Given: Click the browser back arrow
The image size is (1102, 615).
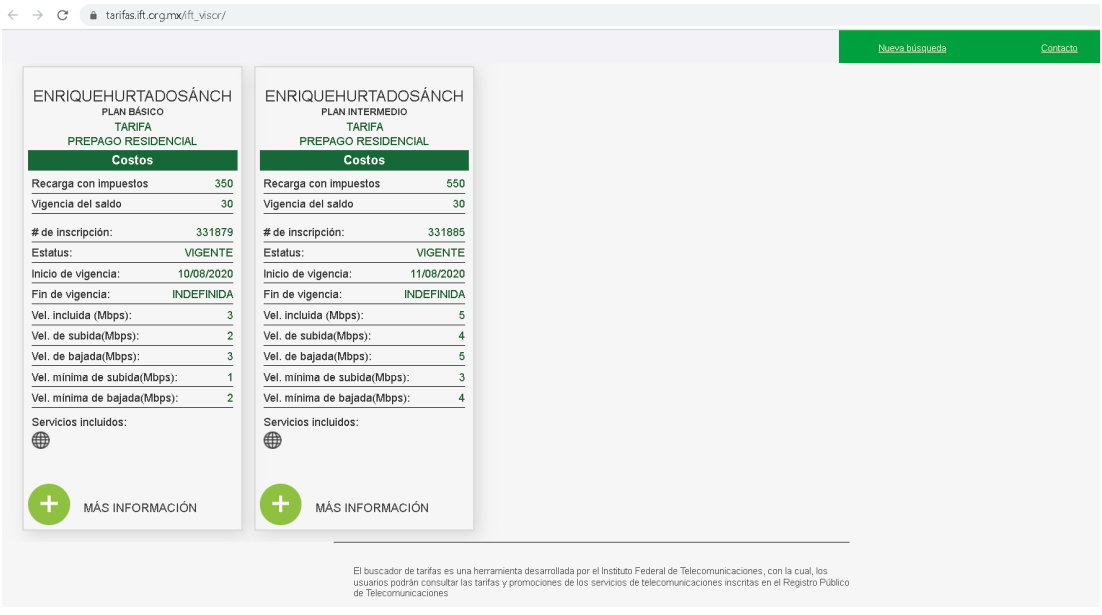Looking at the screenshot, I should [13, 15].
